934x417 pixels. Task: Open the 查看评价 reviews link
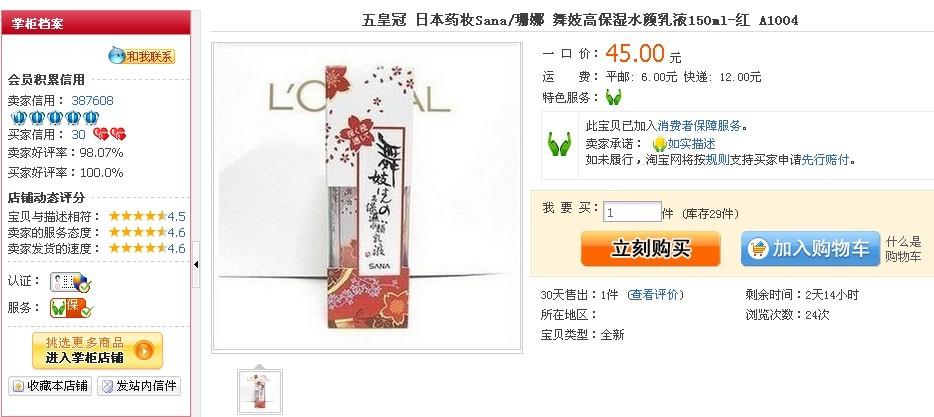pos(655,295)
